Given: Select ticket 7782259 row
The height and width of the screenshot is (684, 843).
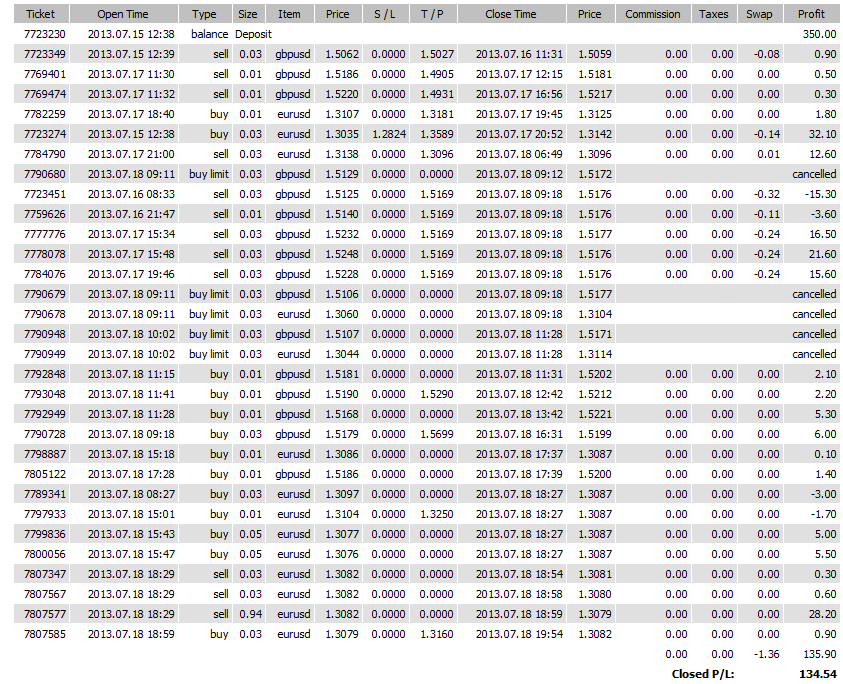Looking at the screenshot, I should click(427, 114).
